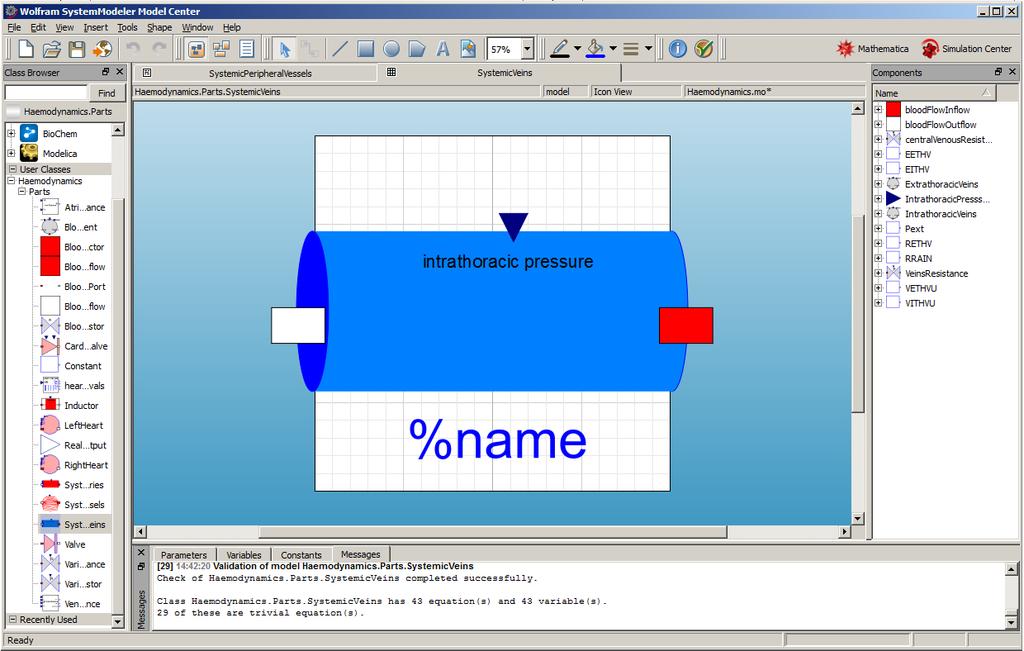Select the Bitmap image tool

(x=468, y=49)
